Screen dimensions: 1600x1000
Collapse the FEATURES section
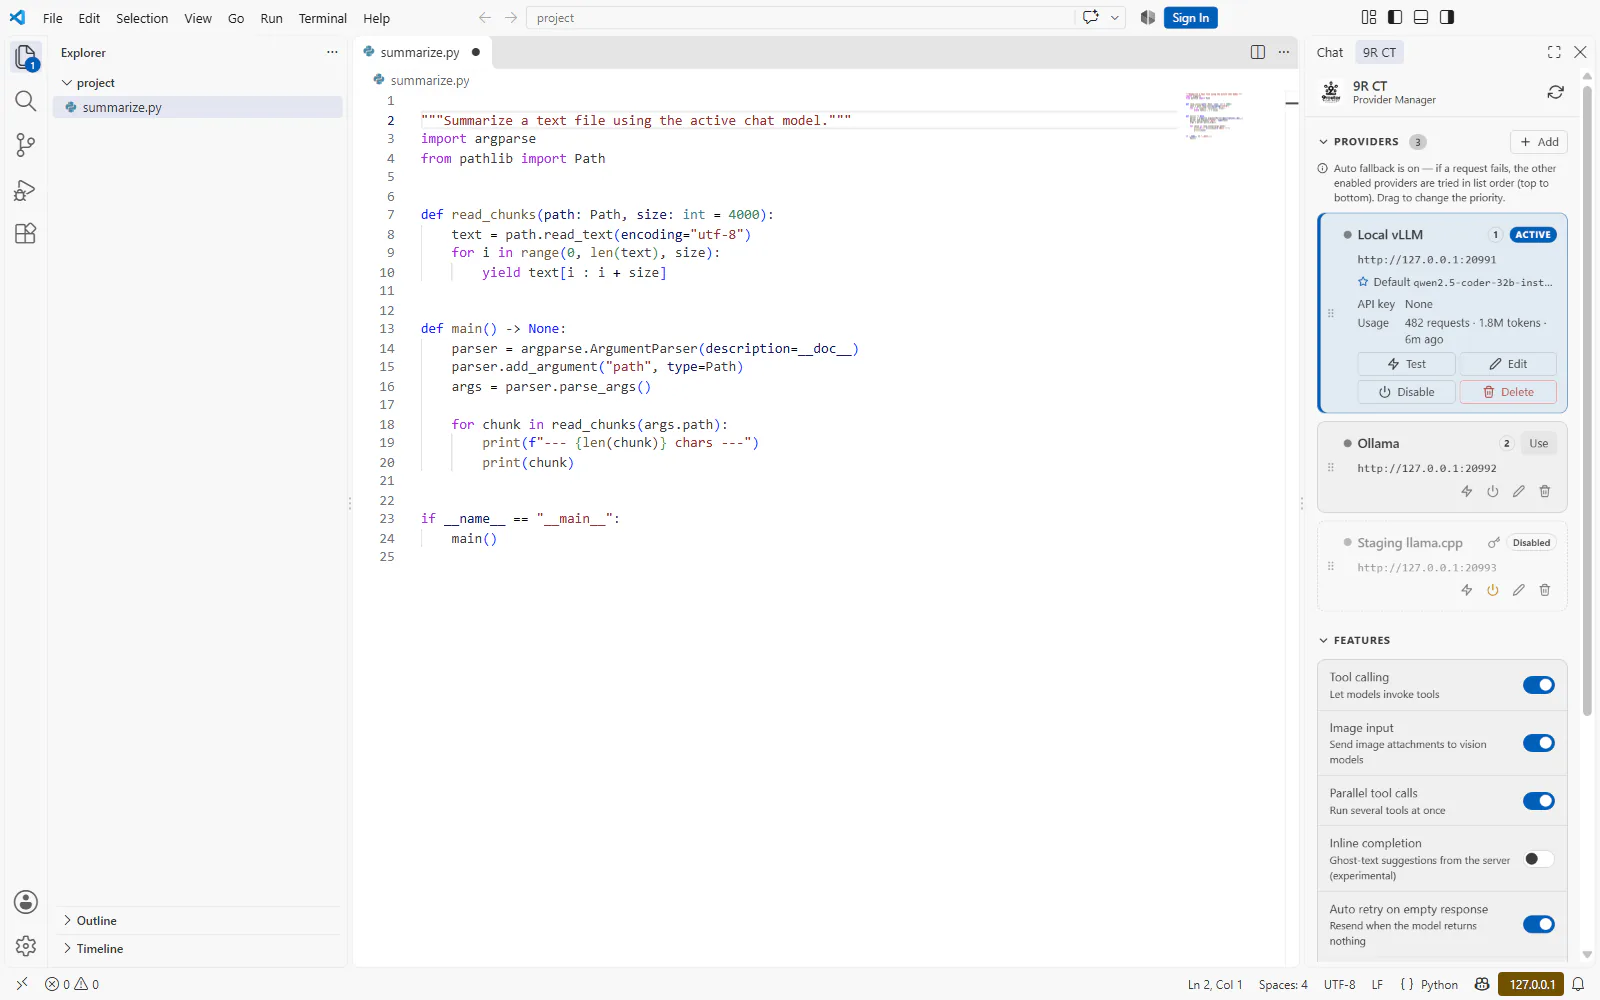pyautogui.click(x=1354, y=640)
